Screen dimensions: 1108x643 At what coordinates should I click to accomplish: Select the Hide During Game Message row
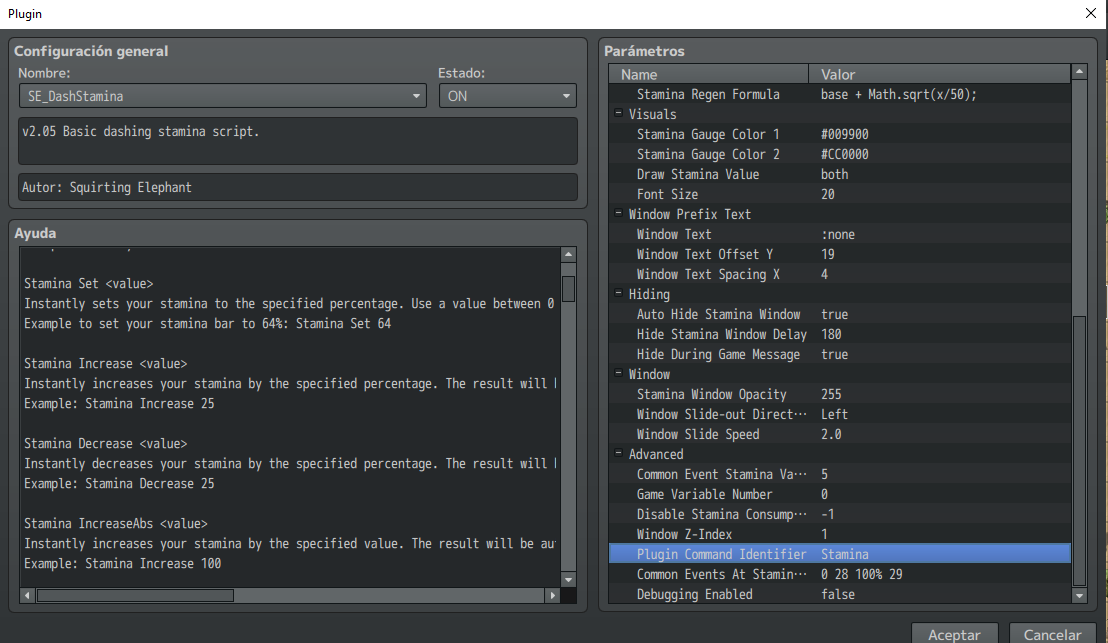pyautogui.click(x=839, y=354)
